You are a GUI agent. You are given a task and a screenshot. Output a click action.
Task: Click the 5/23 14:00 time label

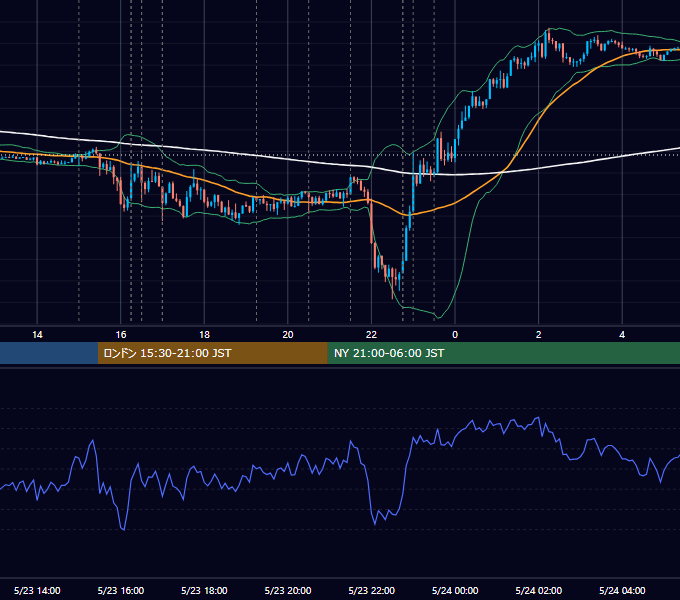37,590
